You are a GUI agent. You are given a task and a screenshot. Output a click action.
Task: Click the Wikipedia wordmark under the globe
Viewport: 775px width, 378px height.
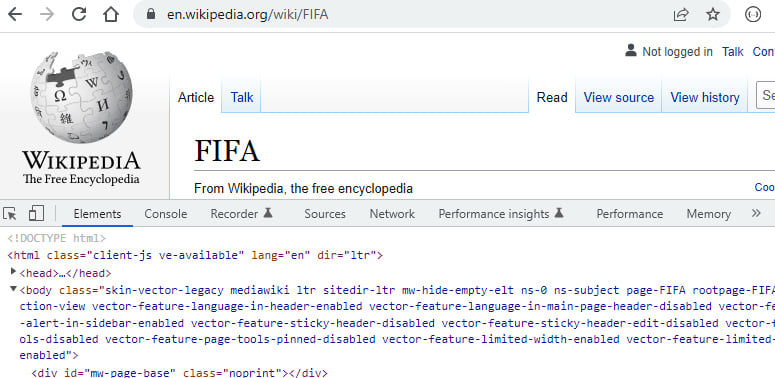point(81,162)
